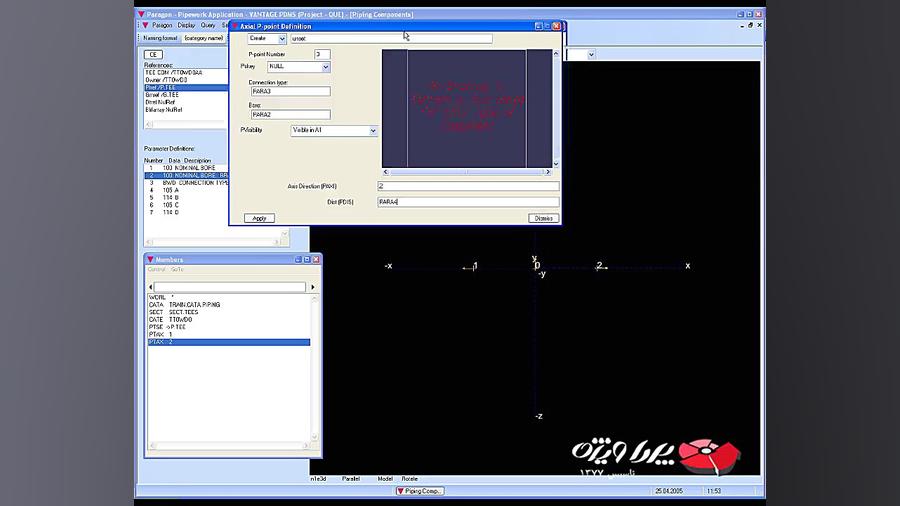Select highlighted parameter 2 NOMINAL BORE row
Viewport: 900px width, 506px height.
tap(186, 175)
